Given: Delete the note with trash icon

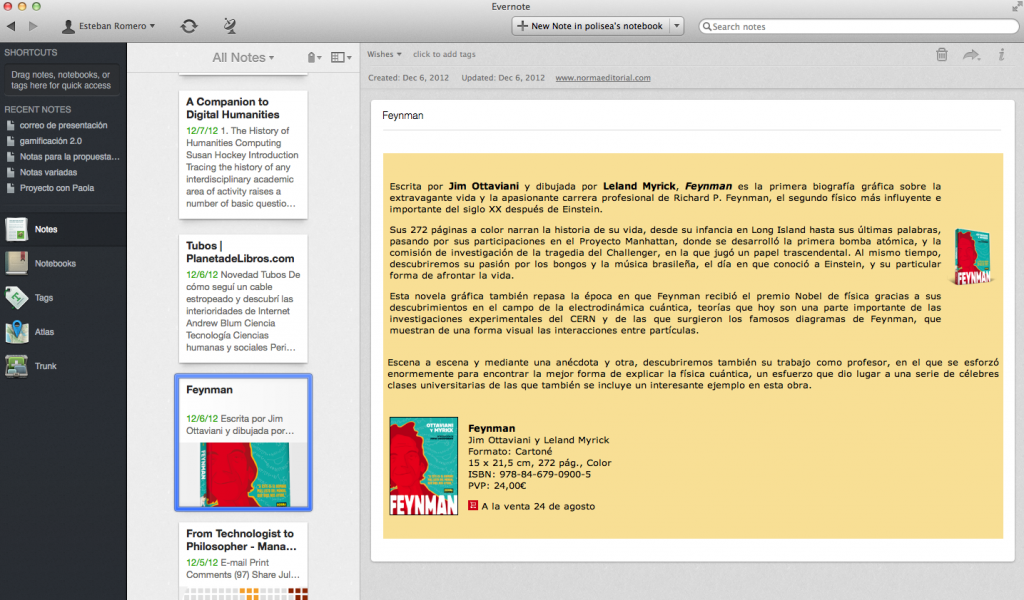Looking at the screenshot, I should pos(942,55).
